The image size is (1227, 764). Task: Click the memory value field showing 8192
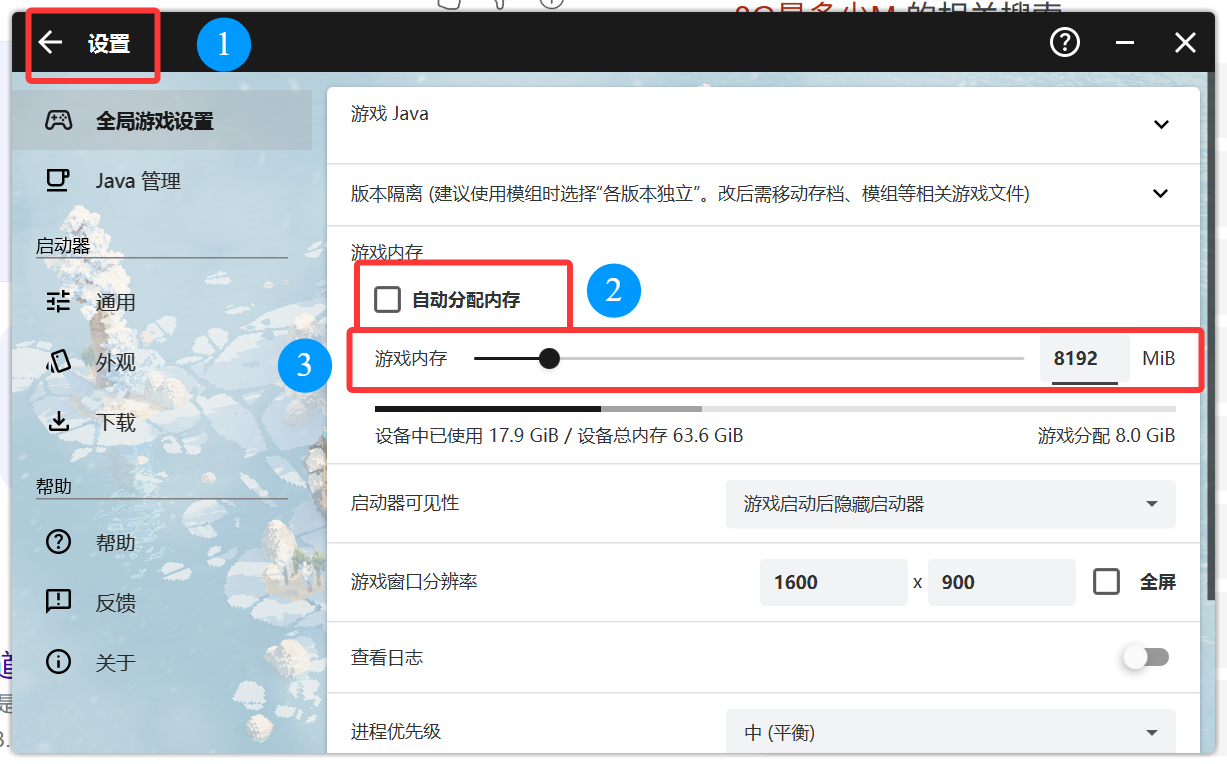[x=1084, y=358]
